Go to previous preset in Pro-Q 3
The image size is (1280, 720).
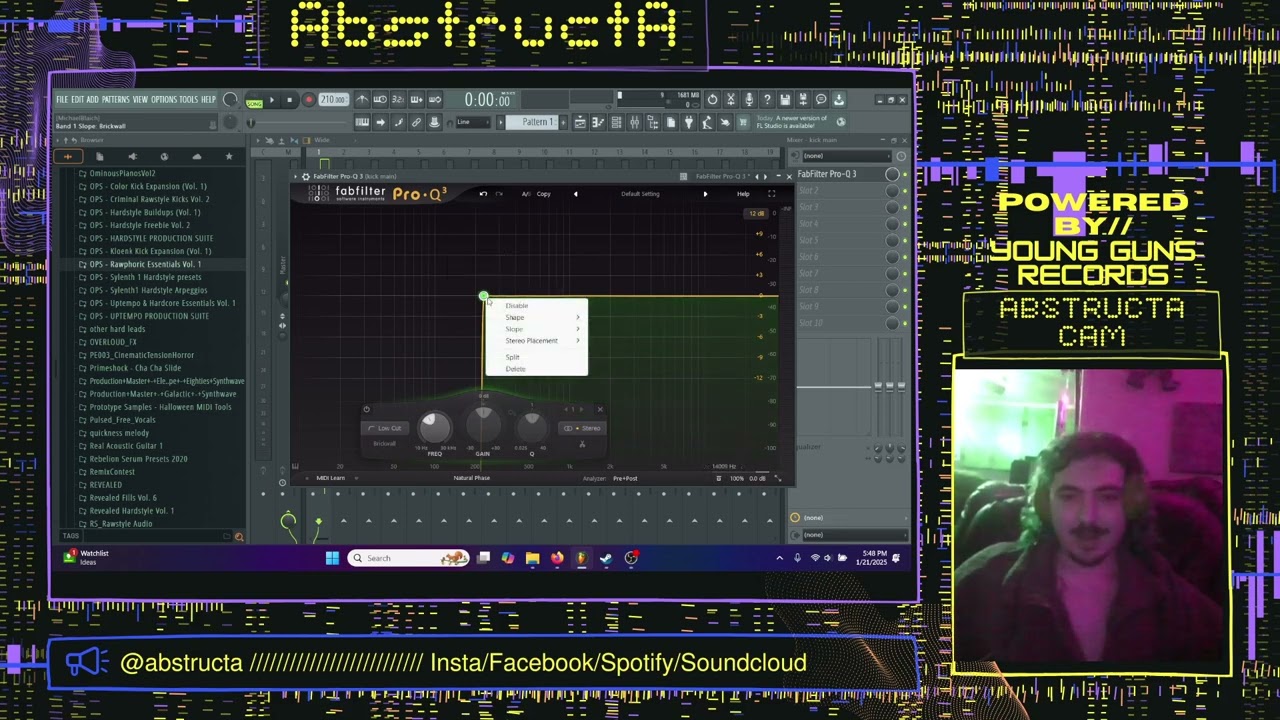coord(575,194)
